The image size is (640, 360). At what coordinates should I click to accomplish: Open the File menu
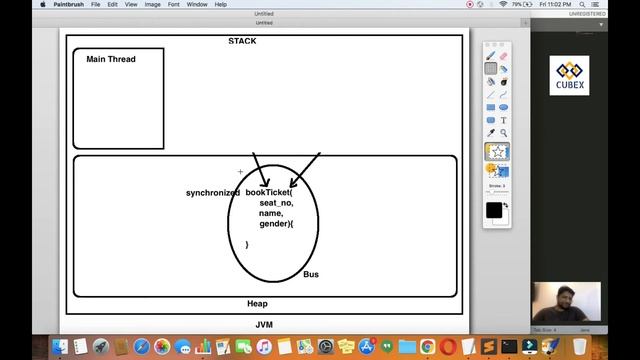(x=96, y=4)
